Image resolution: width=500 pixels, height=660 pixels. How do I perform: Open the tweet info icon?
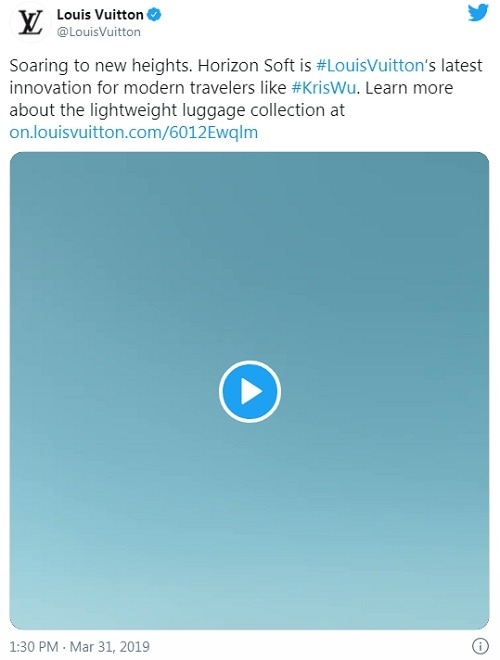coord(481,645)
